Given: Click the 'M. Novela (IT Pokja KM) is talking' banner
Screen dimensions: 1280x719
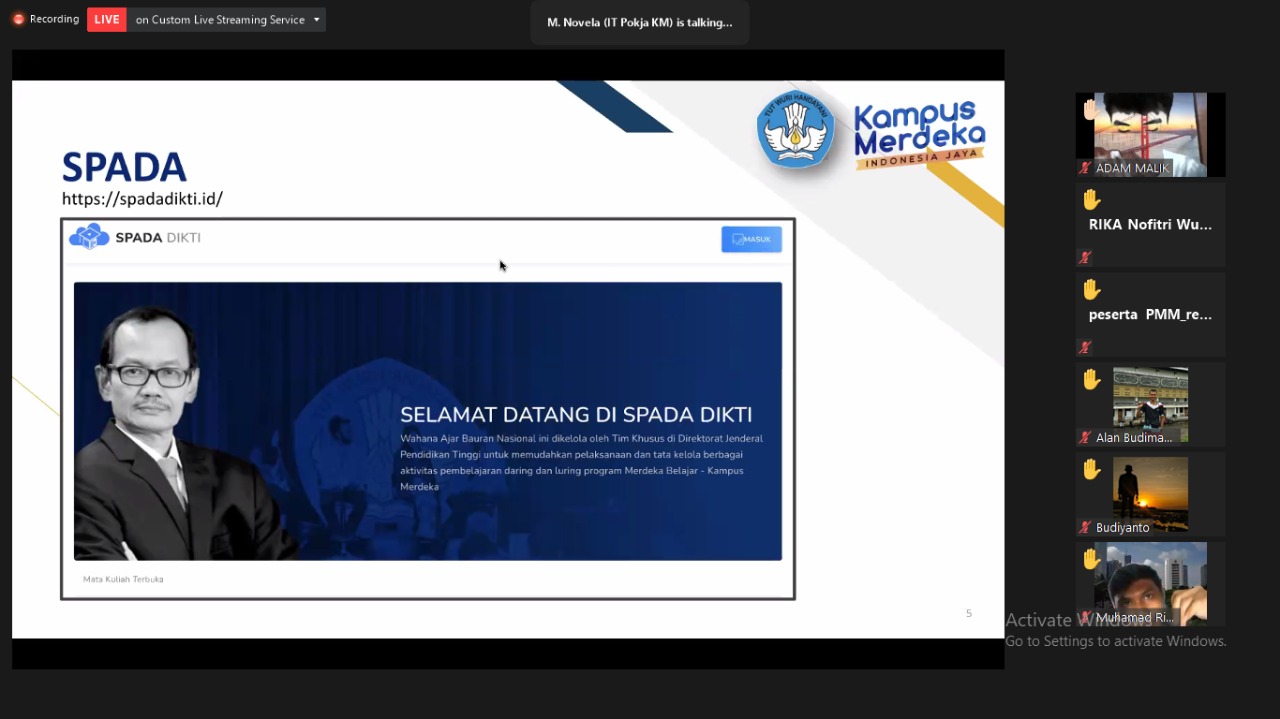Looking at the screenshot, I should (640, 22).
